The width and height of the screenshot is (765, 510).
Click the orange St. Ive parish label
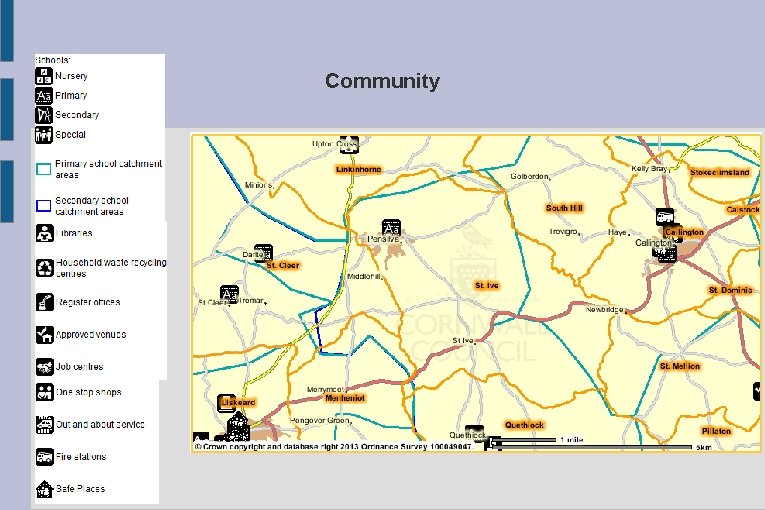[487, 286]
